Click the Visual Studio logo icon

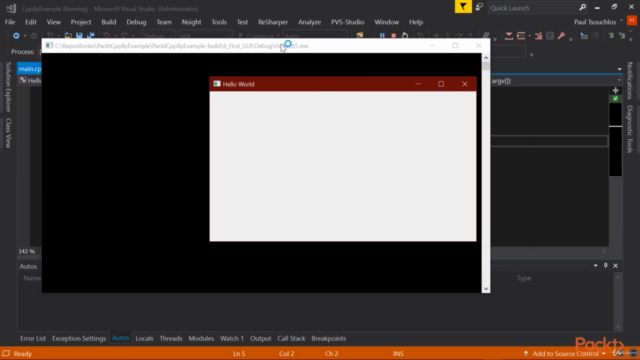(x=11, y=8)
